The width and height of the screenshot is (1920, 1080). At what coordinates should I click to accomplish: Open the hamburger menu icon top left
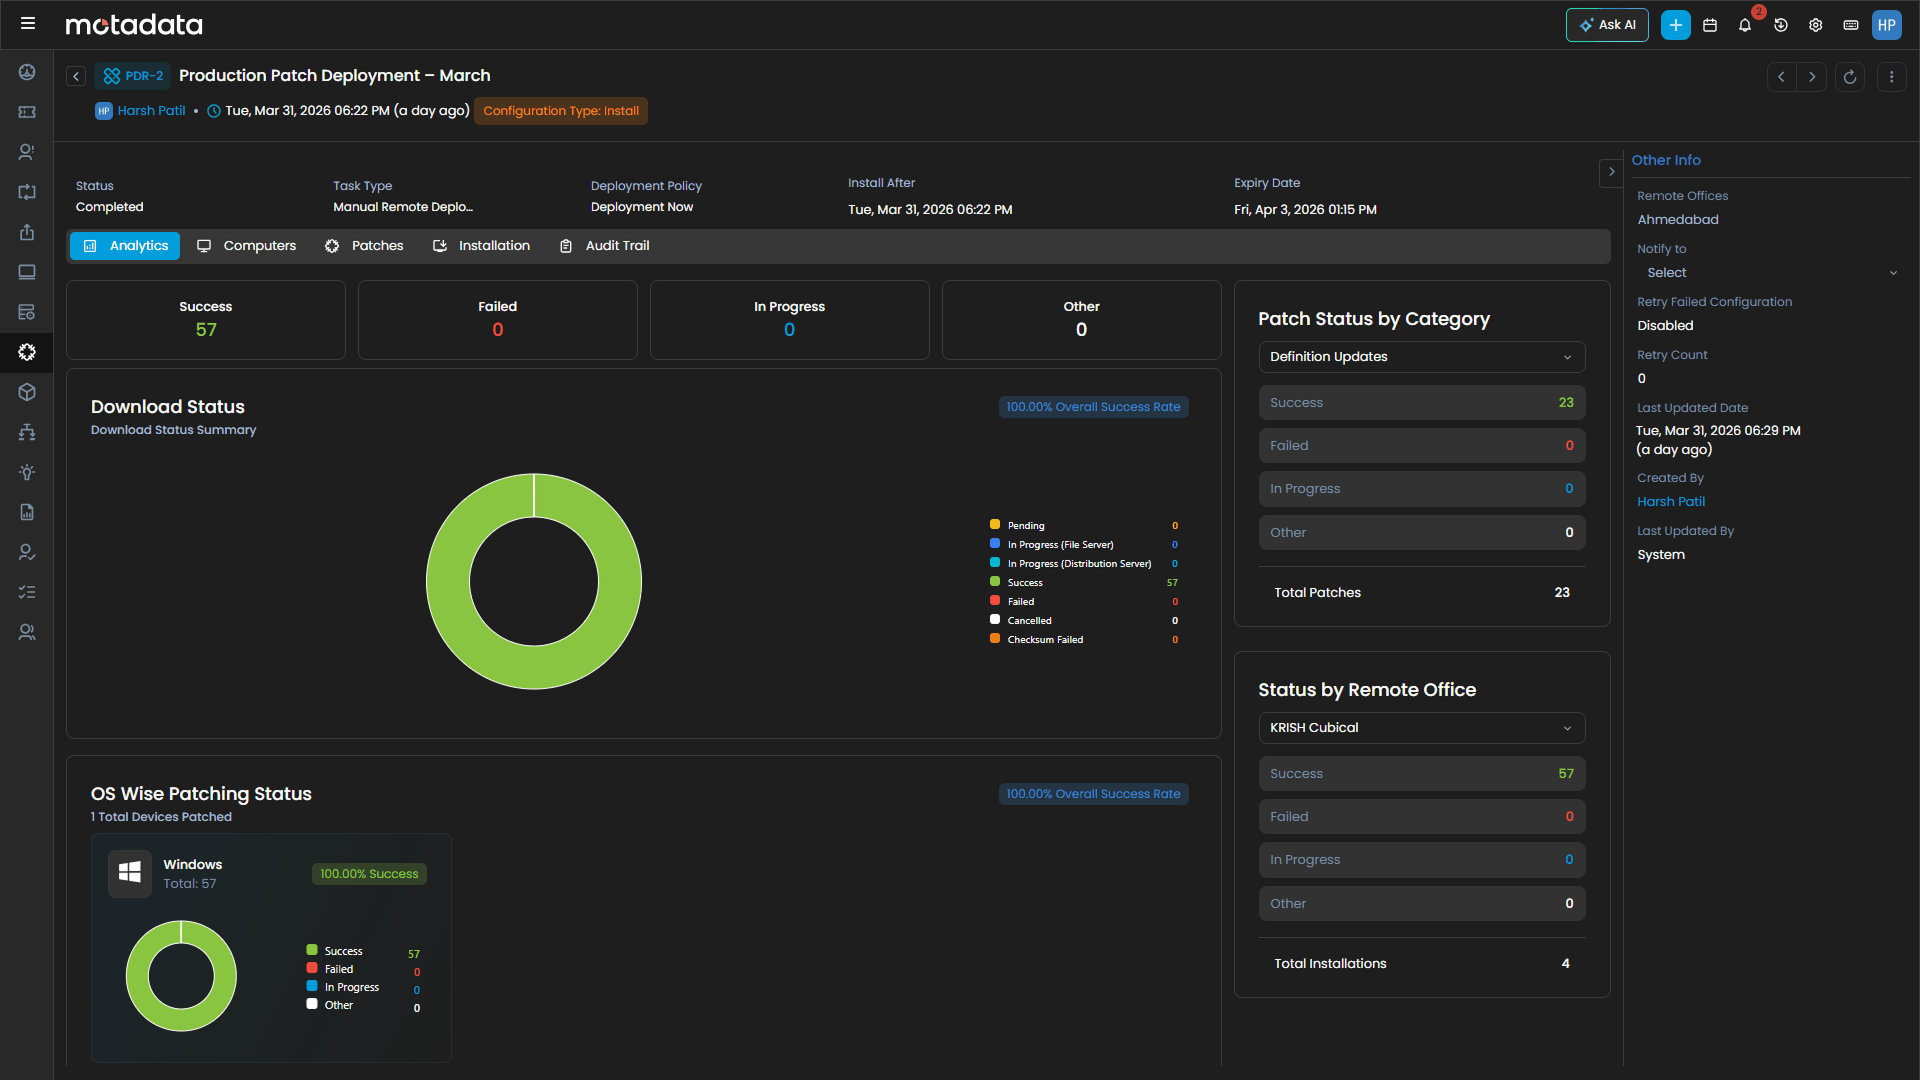[29, 23]
